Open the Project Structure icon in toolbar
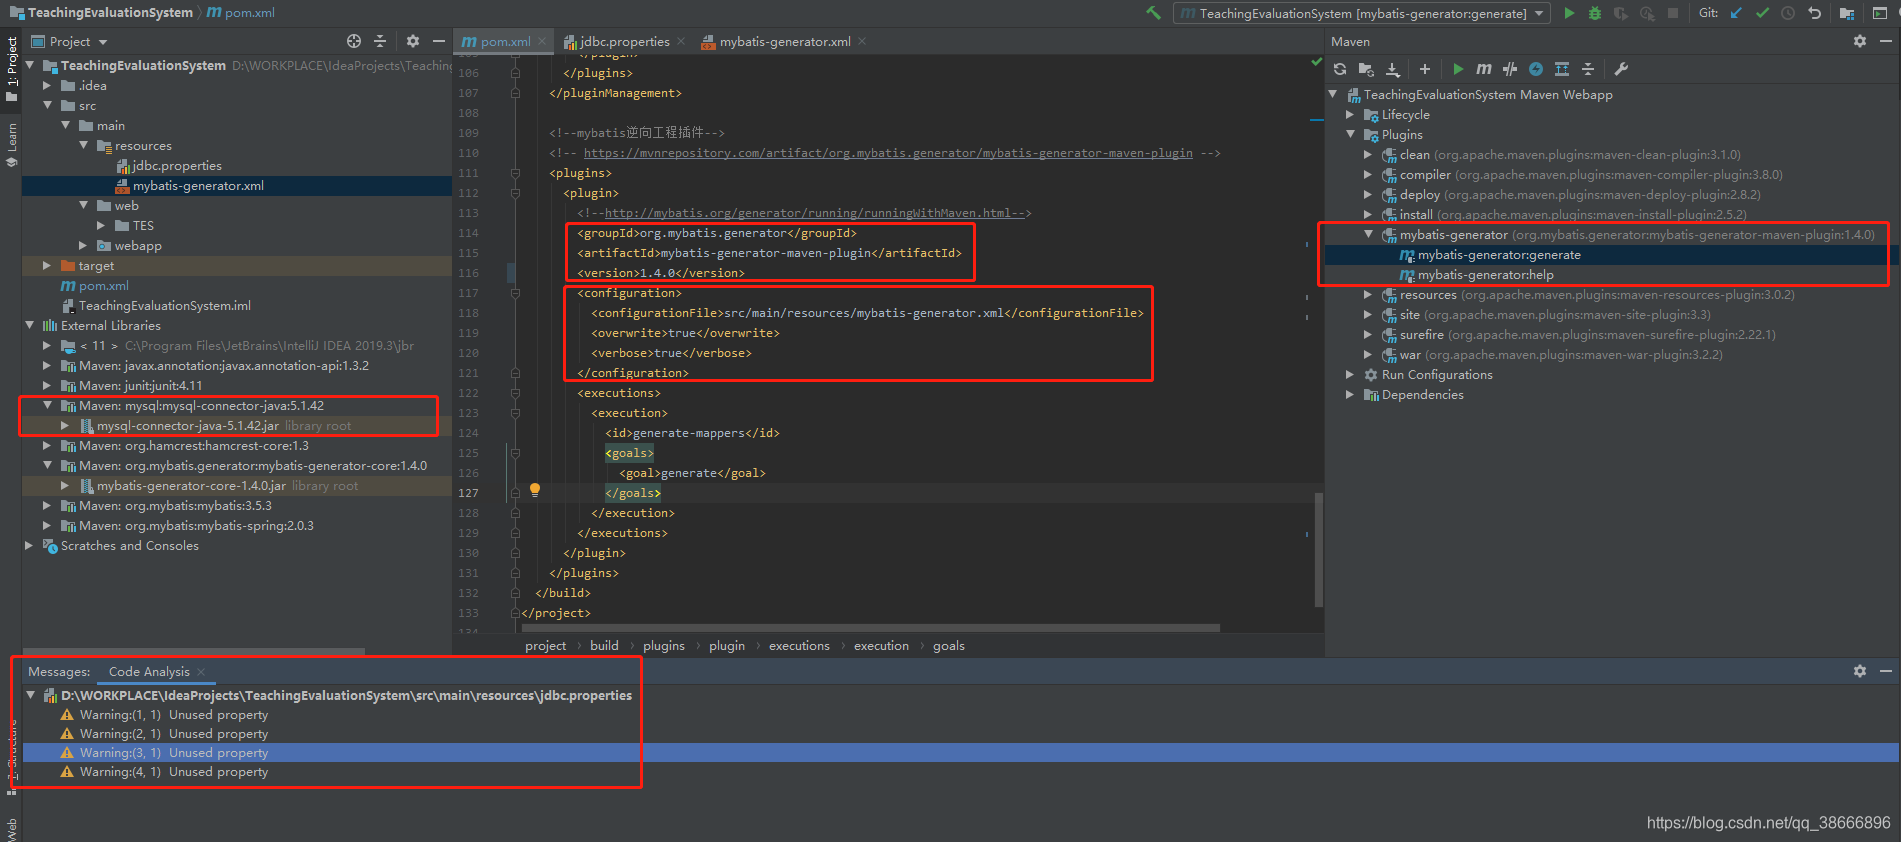This screenshot has width=1901, height=842. tap(1847, 13)
